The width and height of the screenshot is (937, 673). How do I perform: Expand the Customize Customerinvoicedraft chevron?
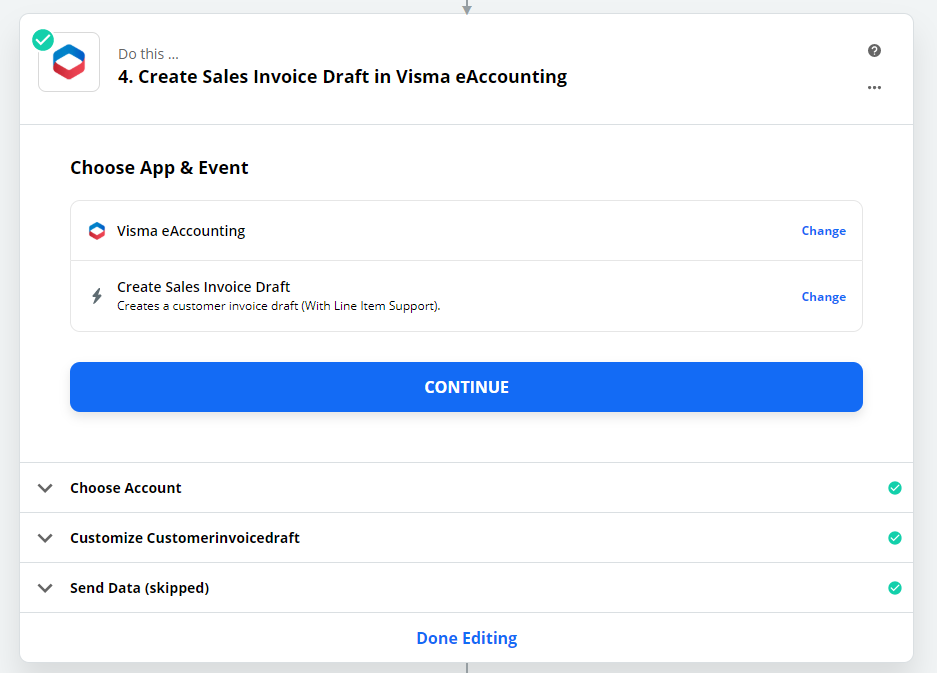[45, 538]
